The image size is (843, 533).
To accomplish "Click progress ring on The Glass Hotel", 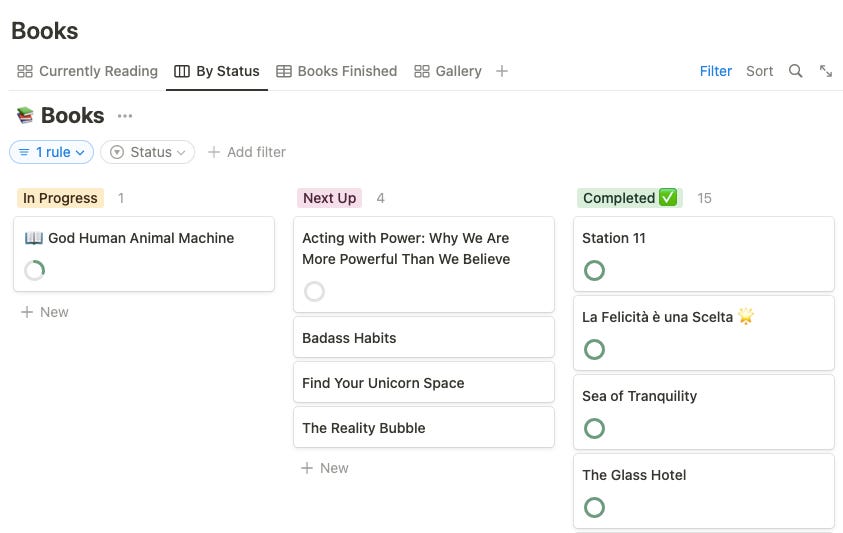I will click(x=594, y=508).
